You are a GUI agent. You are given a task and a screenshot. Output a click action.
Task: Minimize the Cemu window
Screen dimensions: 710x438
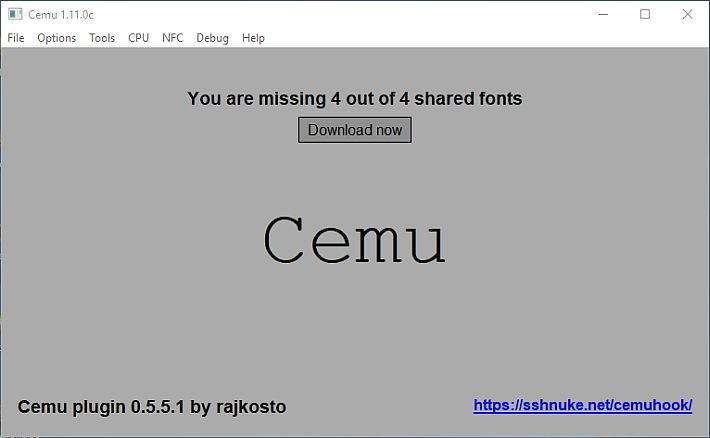tap(603, 14)
